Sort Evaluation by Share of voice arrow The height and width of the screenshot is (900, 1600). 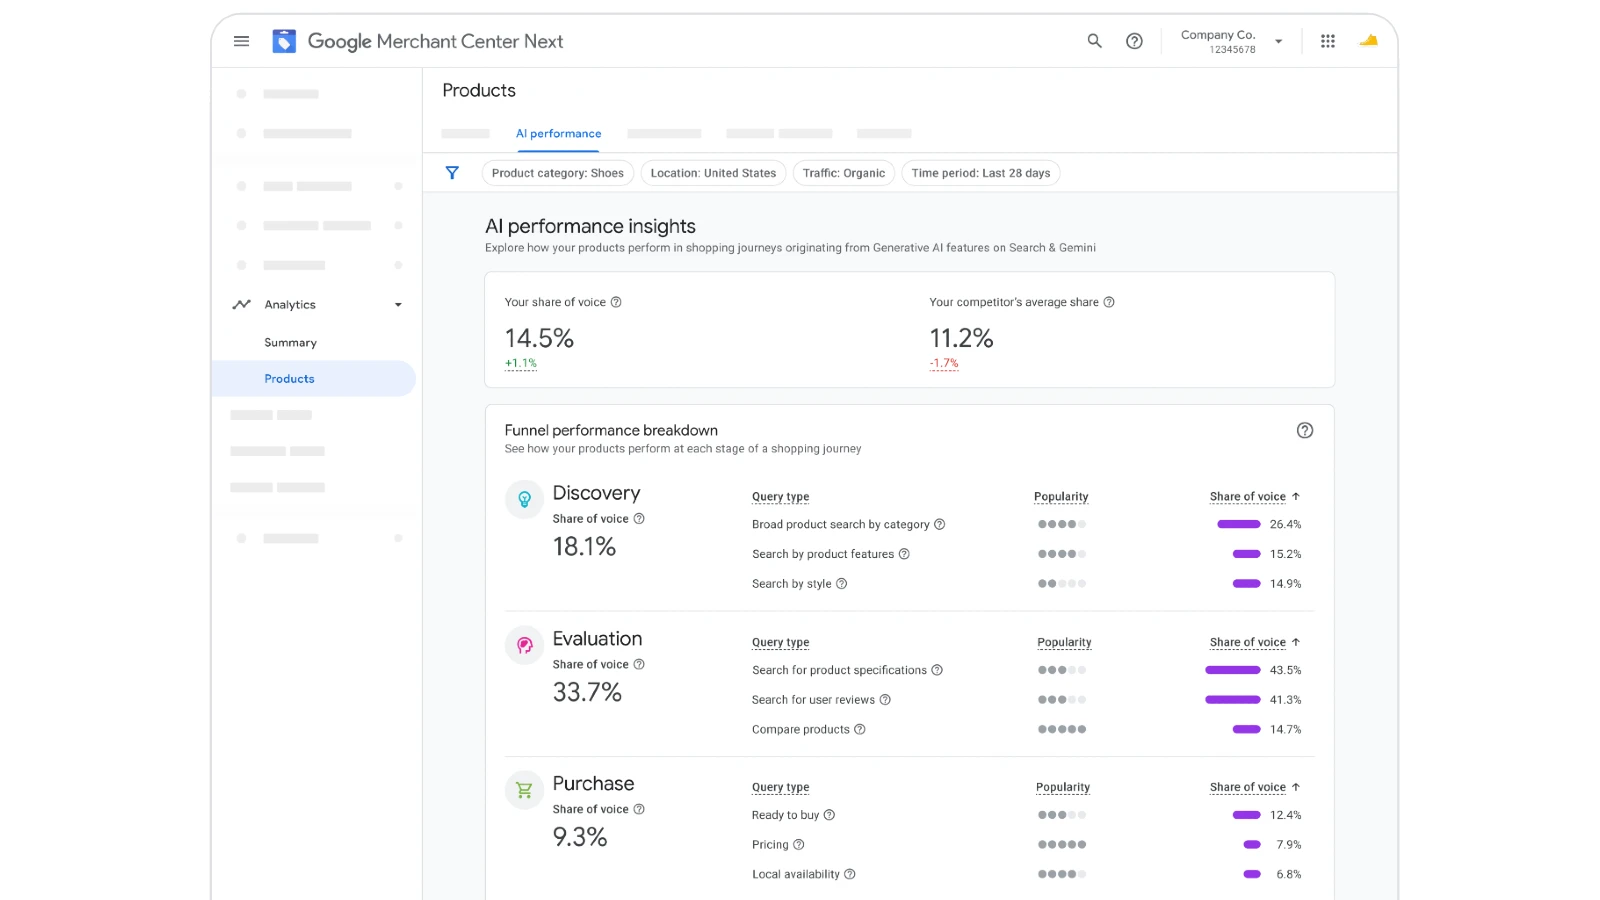point(1296,642)
